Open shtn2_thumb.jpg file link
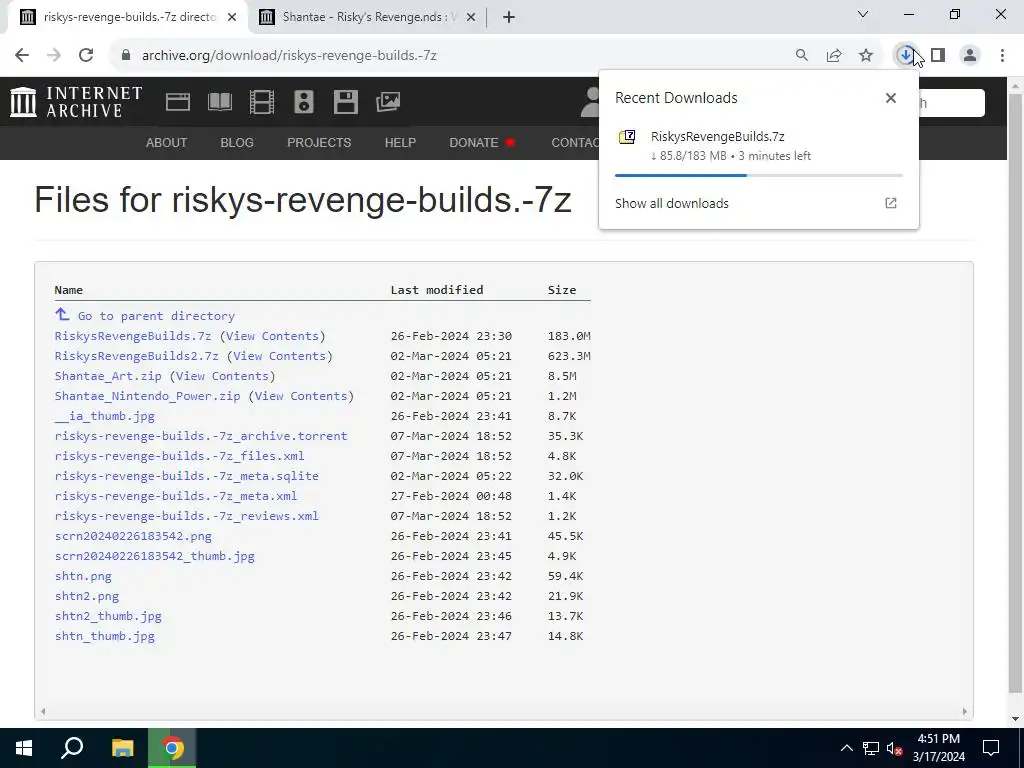The image size is (1024, 768). pyautogui.click(x=108, y=616)
